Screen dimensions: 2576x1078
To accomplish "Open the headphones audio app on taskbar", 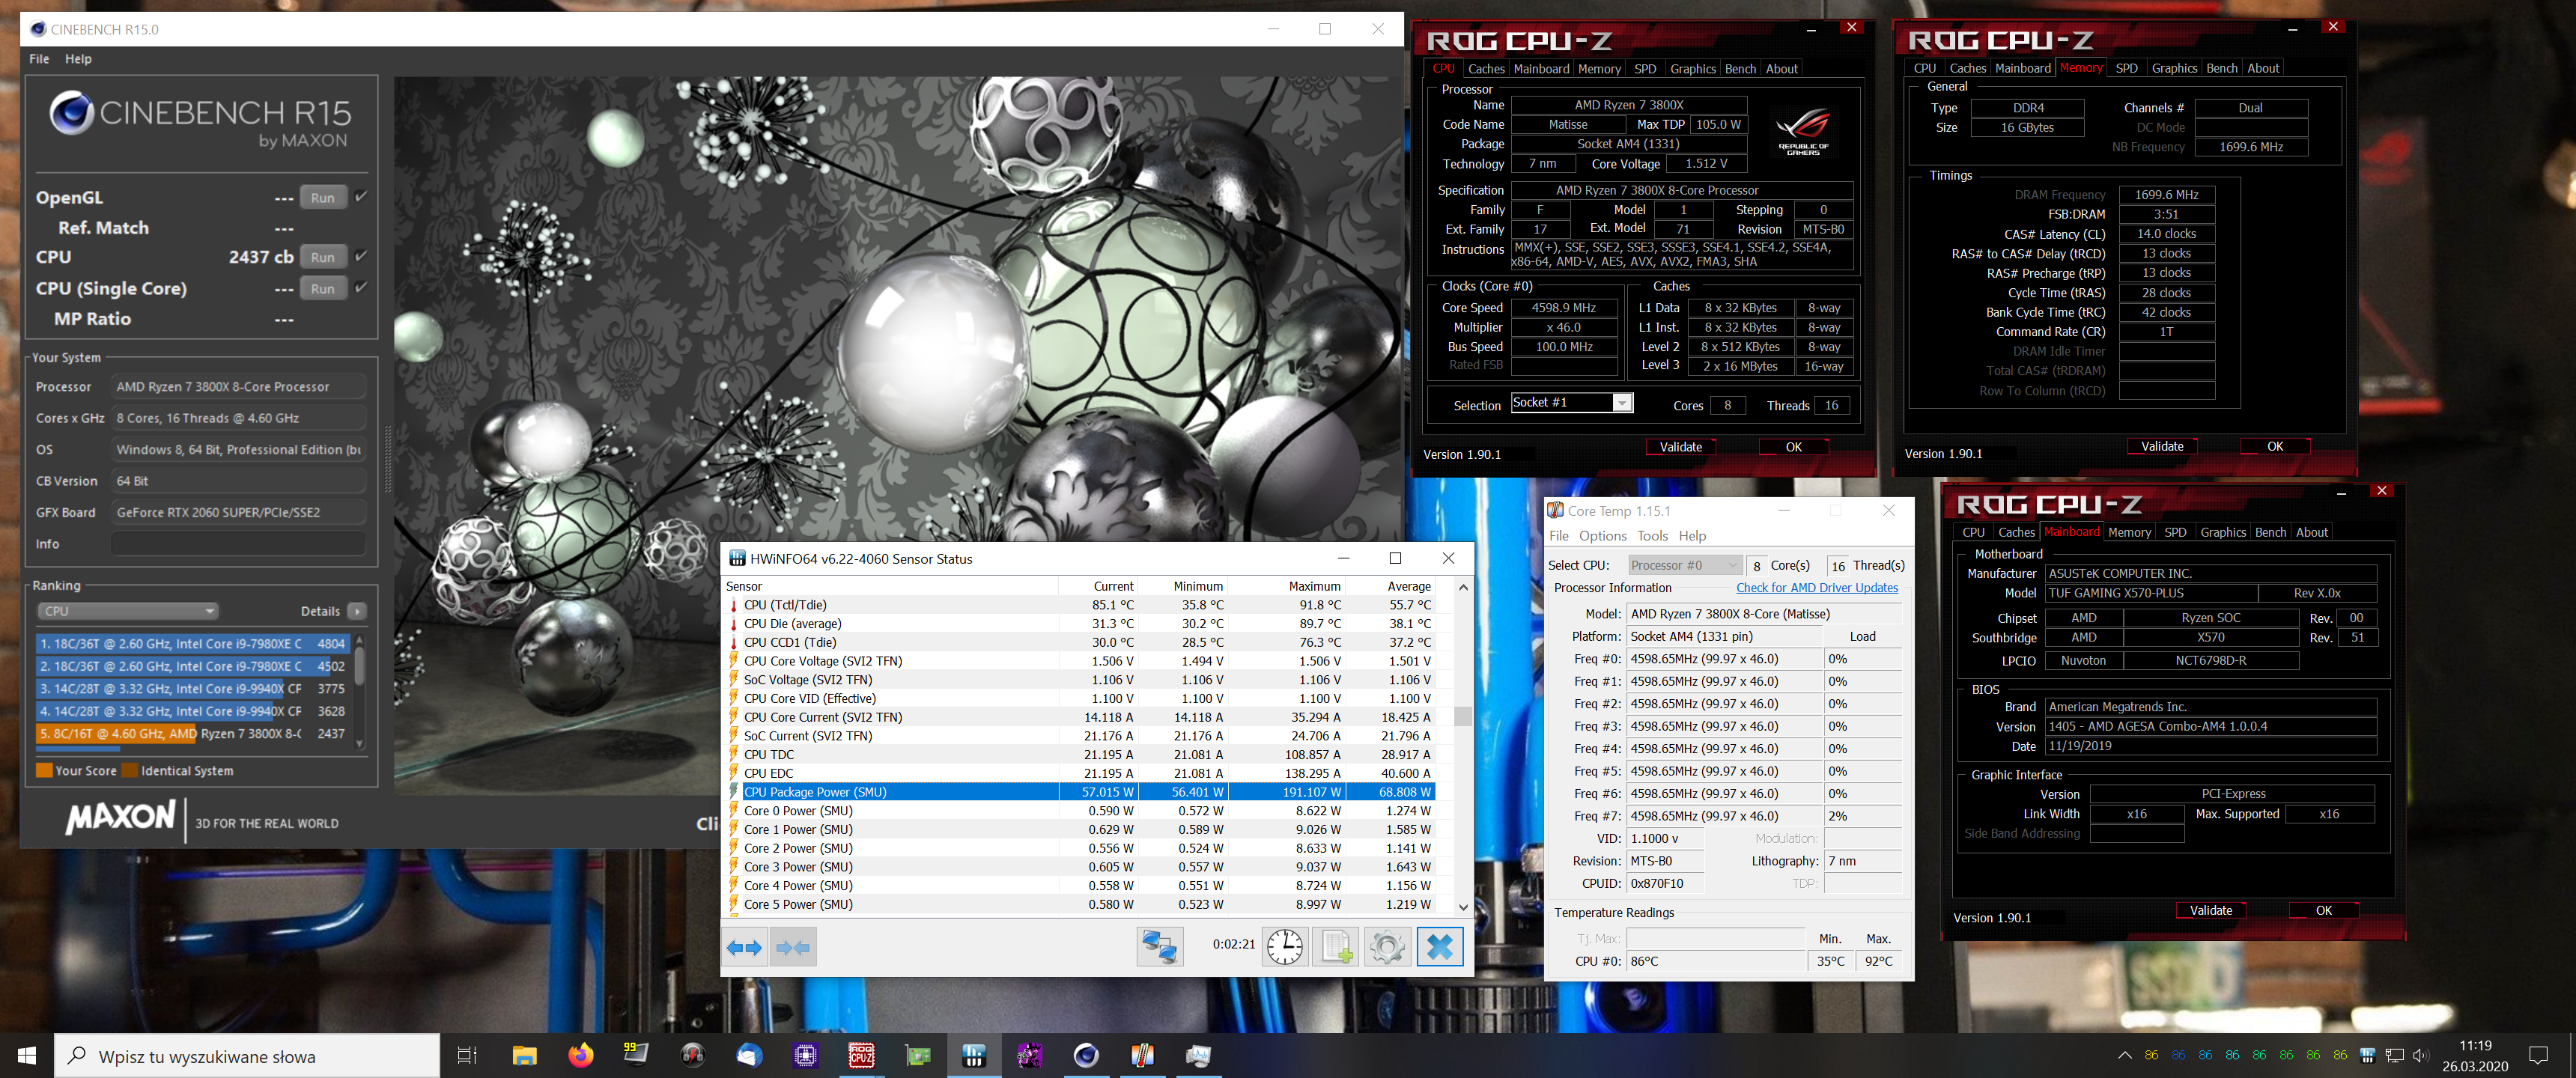I will click(692, 1056).
